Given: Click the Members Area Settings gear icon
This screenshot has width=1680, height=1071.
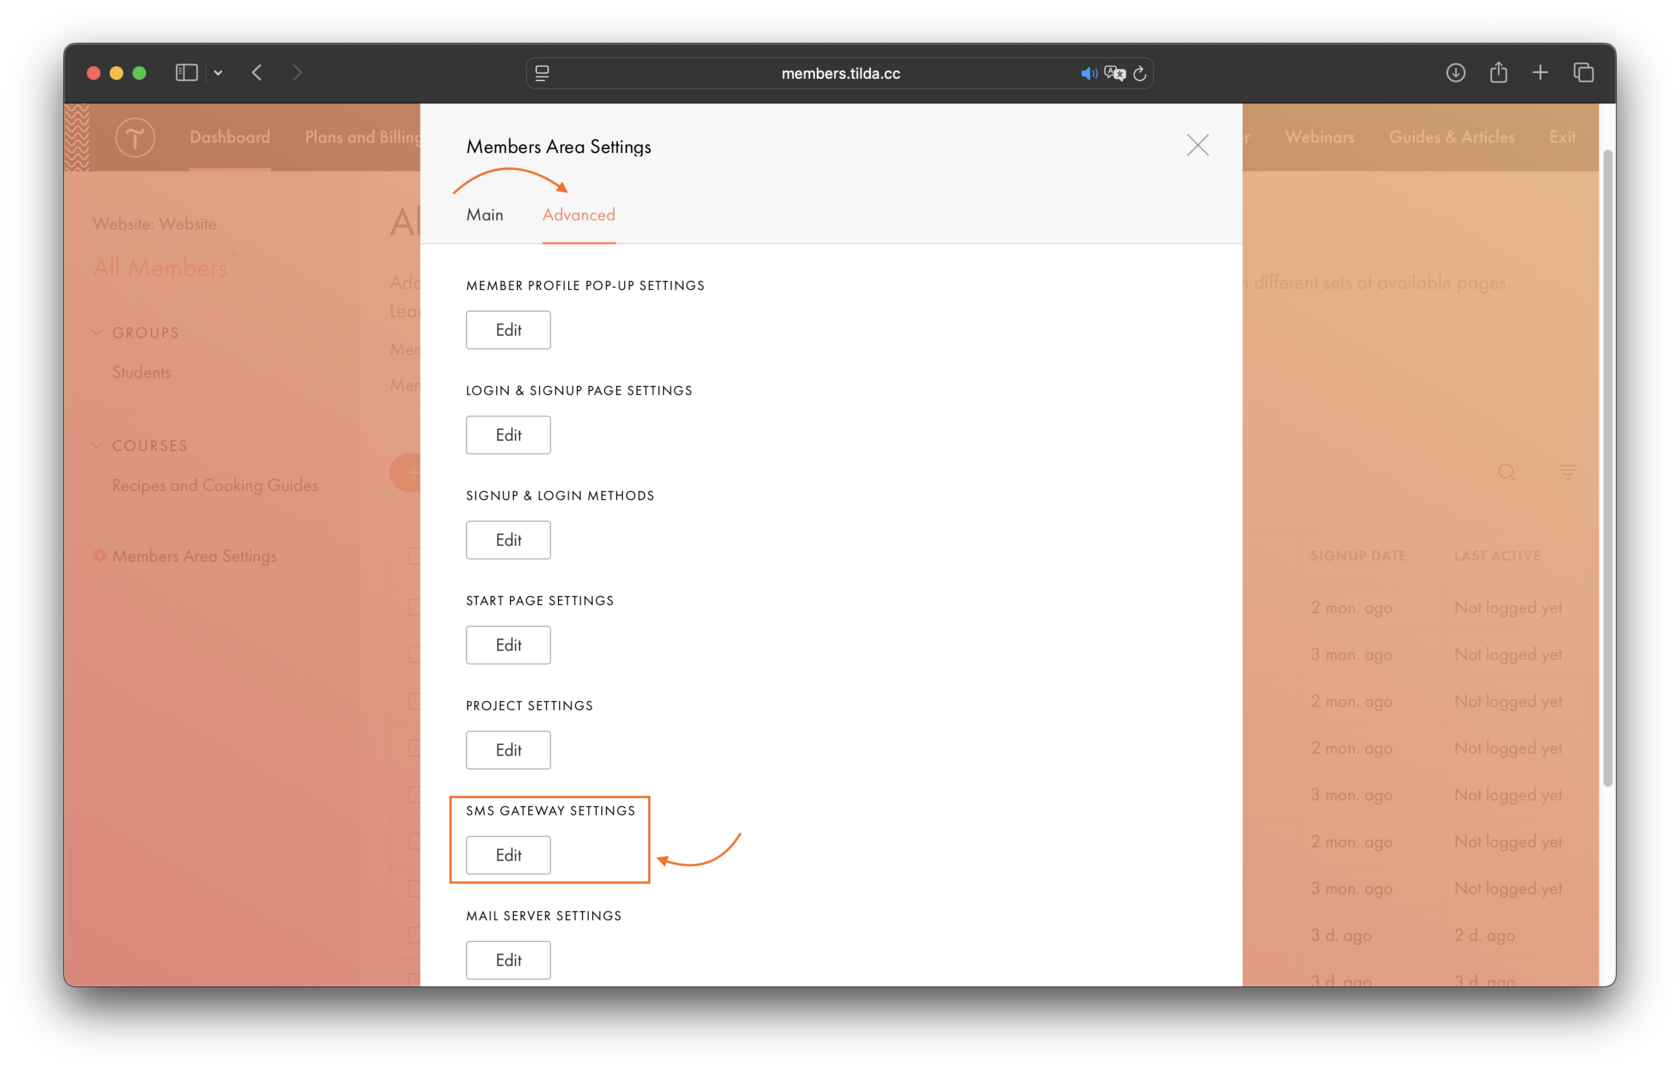Looking at the screenshot, I should tap(98, 556).
